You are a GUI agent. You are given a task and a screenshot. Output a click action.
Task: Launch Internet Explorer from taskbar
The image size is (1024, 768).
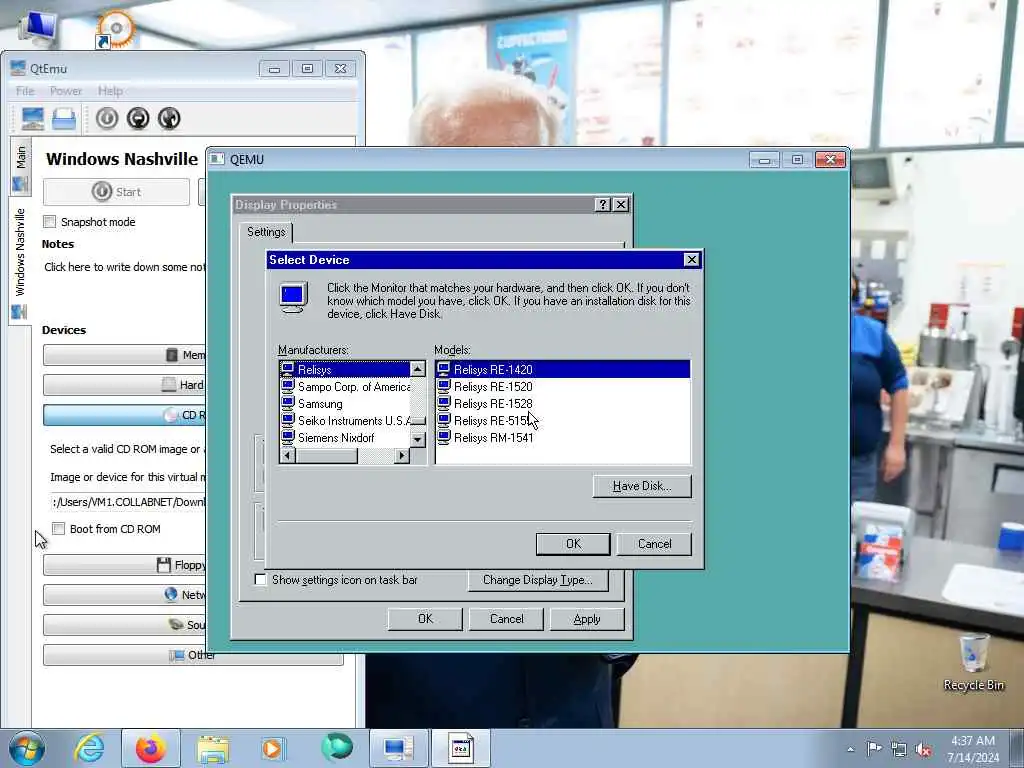point(89,748)
